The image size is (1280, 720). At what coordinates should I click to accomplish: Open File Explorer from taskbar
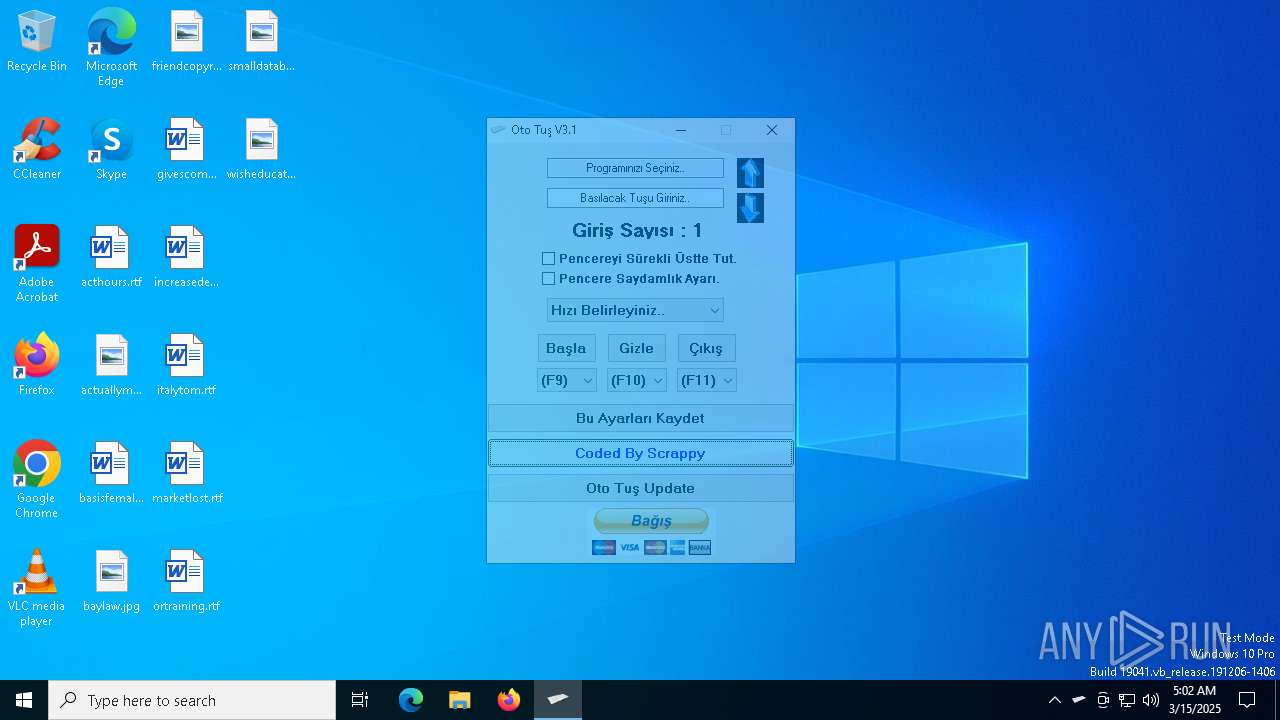459,700
